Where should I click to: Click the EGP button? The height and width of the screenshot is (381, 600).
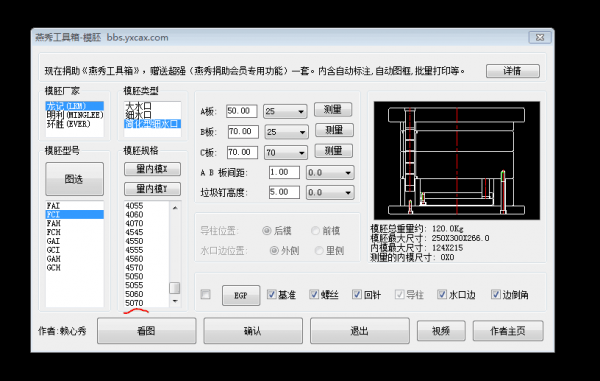click(x=241, y=295)
